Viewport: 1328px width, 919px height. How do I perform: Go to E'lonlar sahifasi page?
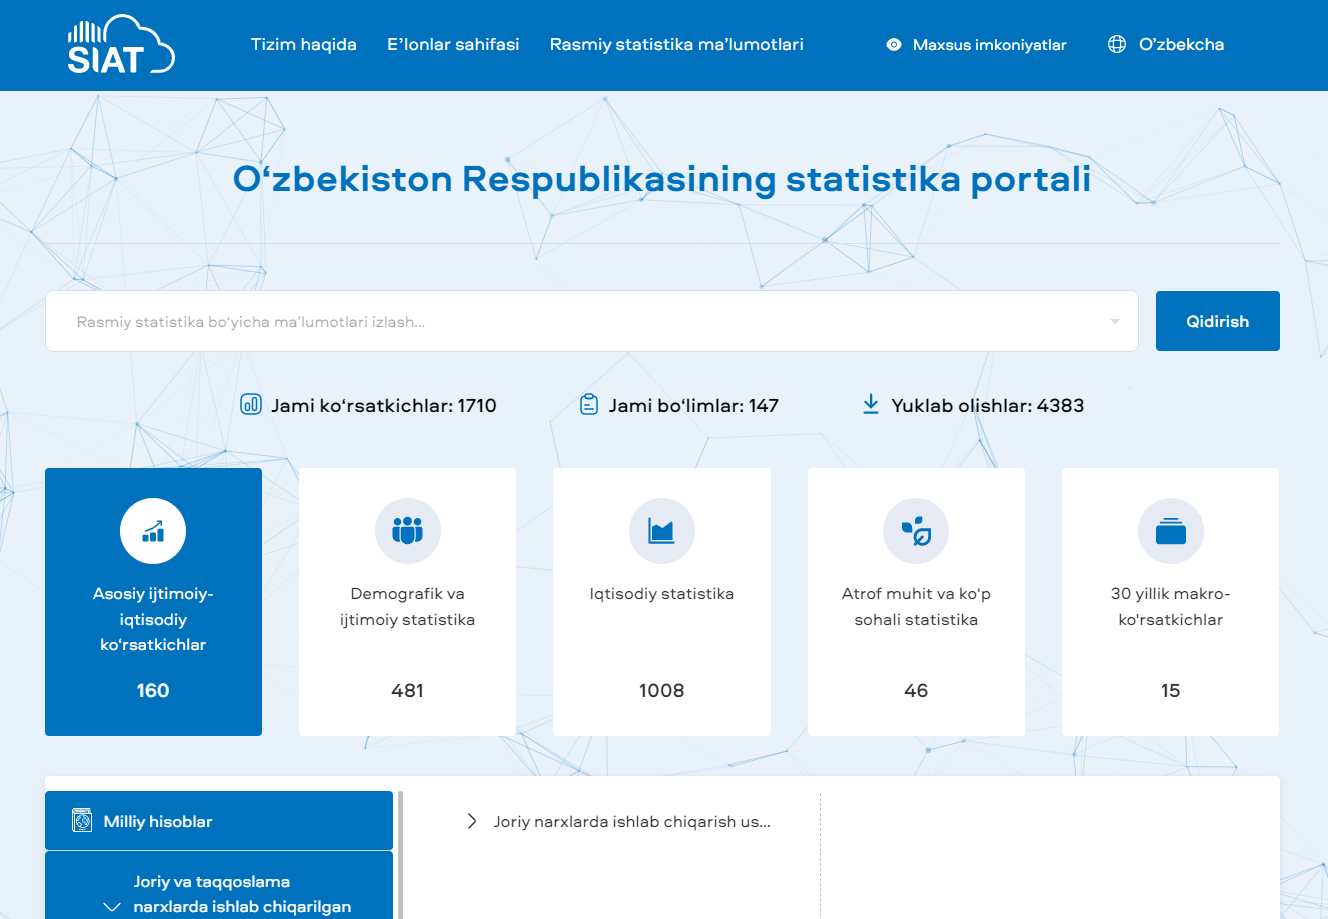pyautogui.click(x=453, y=45)
